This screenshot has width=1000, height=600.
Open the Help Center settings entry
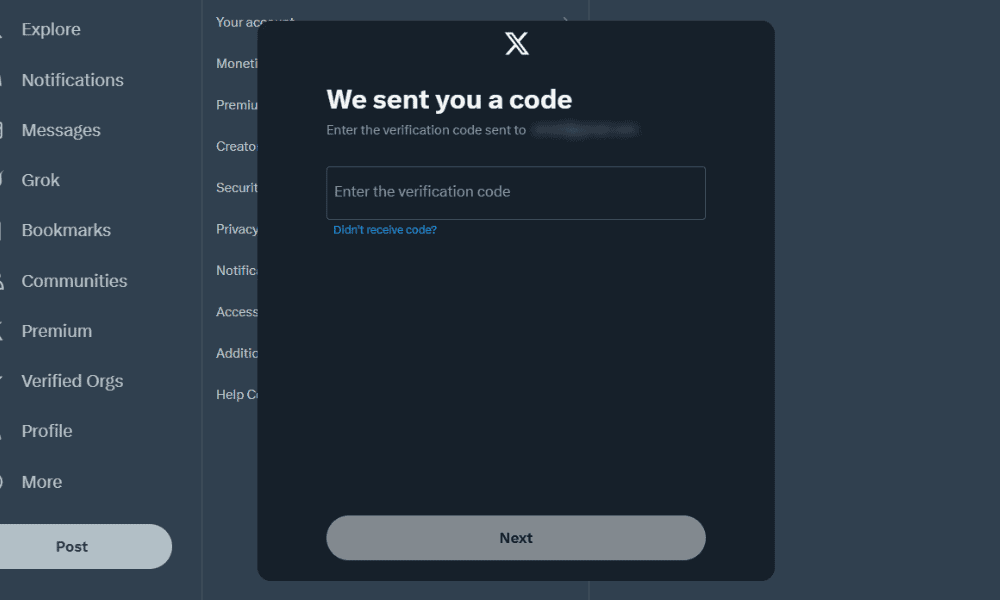tap(237, 394)
